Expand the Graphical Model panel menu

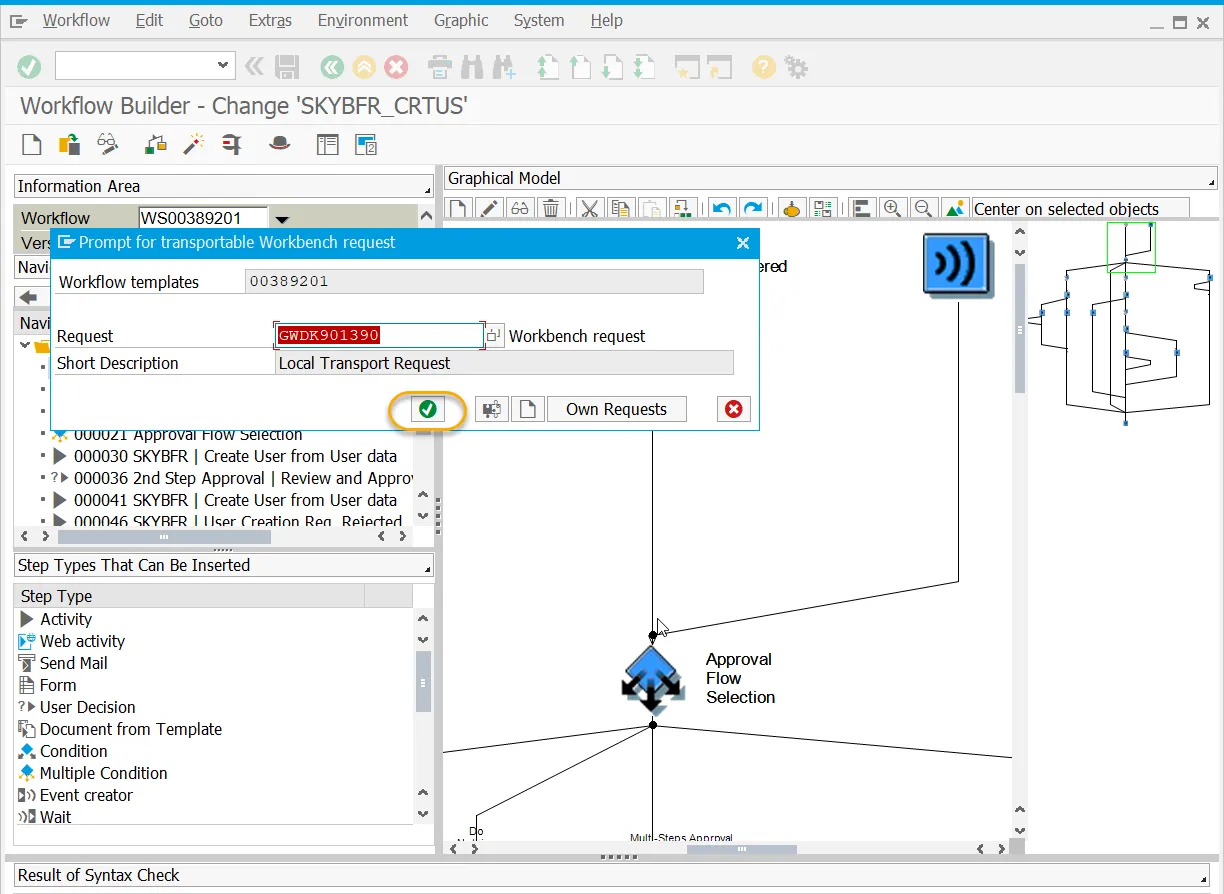1212,180
